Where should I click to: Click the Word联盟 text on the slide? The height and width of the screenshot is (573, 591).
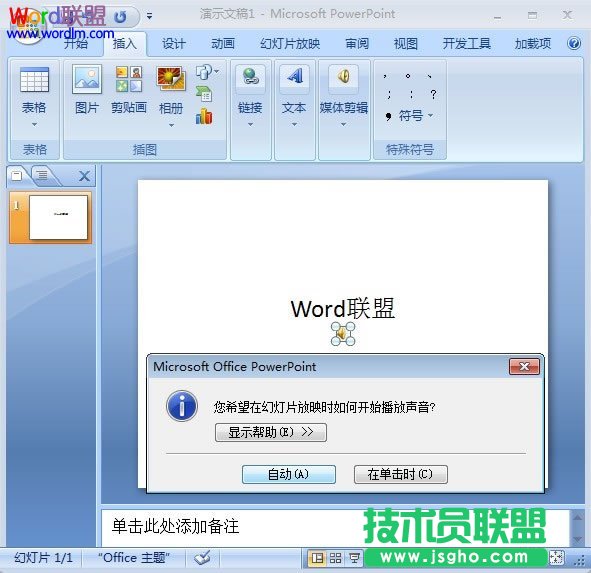[342, 308]
